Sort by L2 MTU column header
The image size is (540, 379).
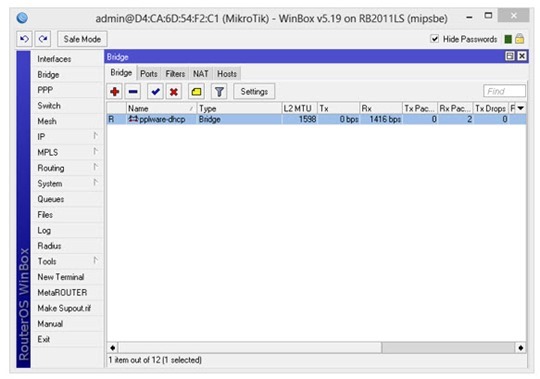(x=299, y=108)
